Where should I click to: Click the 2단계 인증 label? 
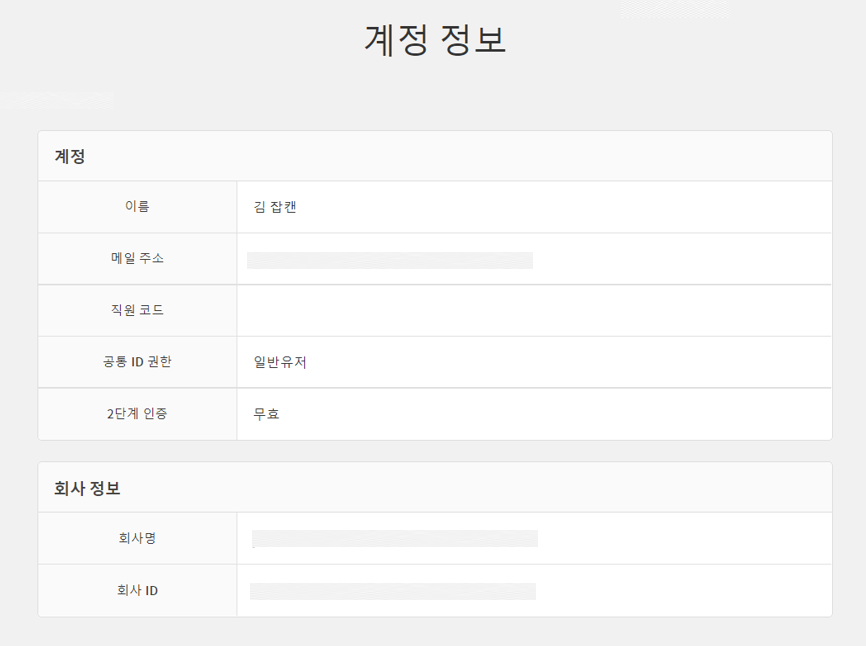137,414
